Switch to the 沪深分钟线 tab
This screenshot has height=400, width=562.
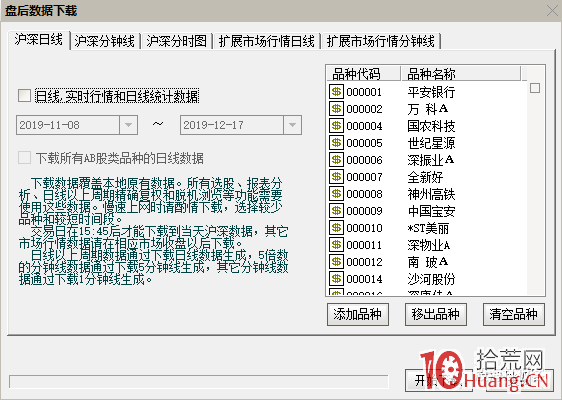[x=105, y=41]
